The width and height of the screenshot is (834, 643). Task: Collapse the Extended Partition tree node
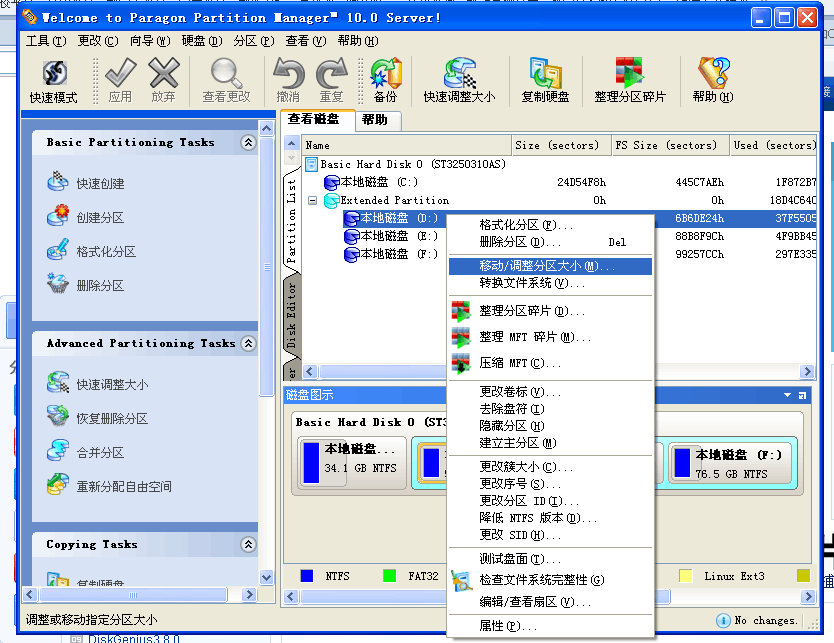tap(313, 201)
